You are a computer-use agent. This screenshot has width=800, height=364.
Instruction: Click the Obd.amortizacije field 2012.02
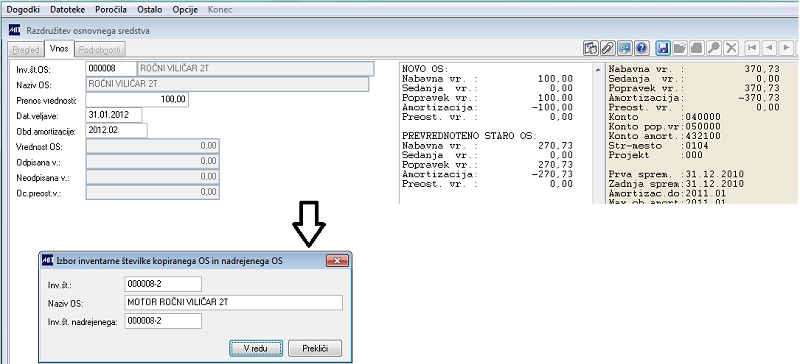pyautogui.click(x=116, y=130)
